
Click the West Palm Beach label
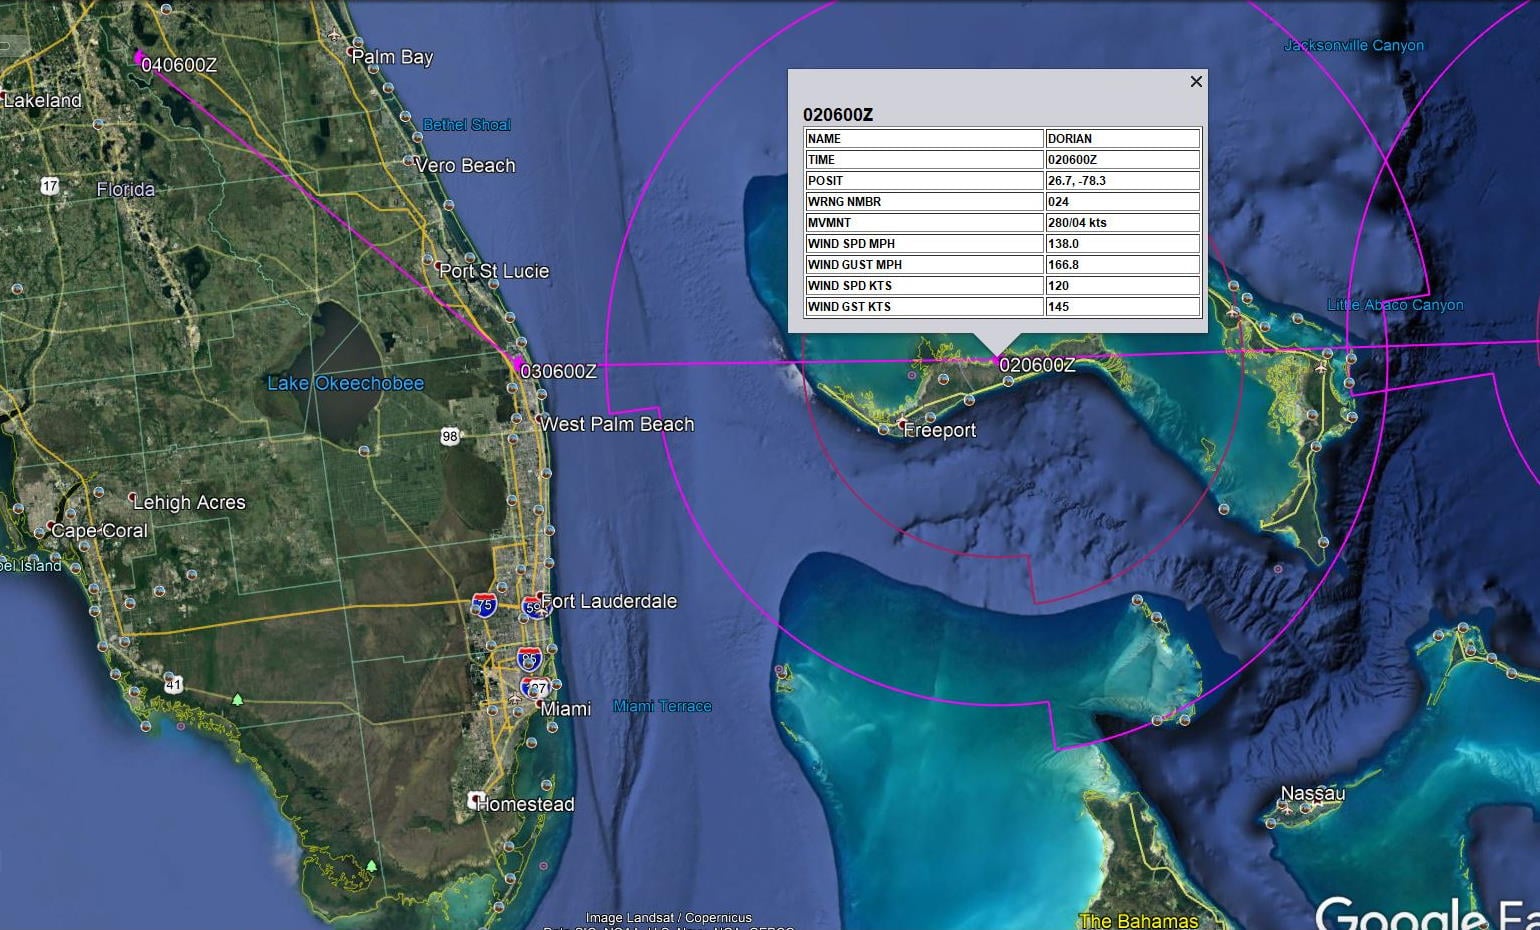pyautogui.click(x=617, y=424)
